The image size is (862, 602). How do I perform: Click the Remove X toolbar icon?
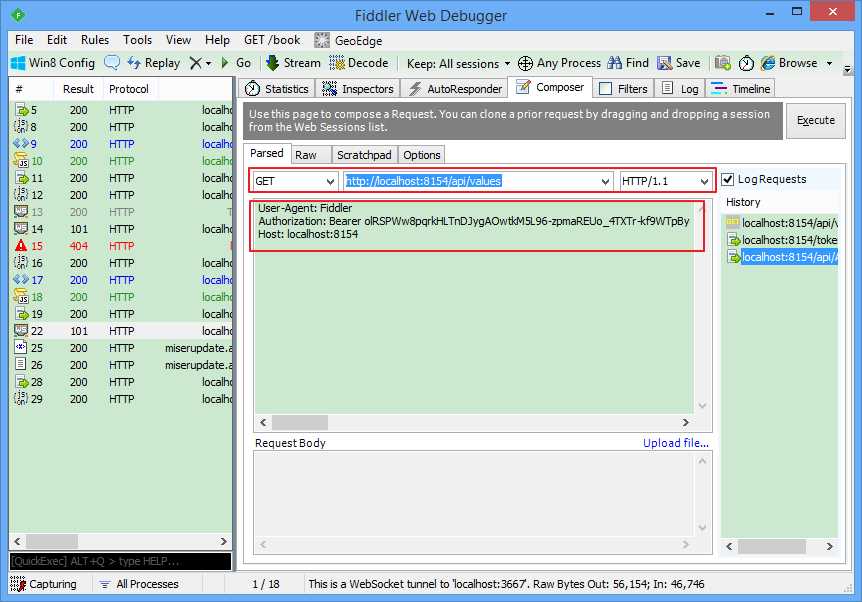[196, 63]
